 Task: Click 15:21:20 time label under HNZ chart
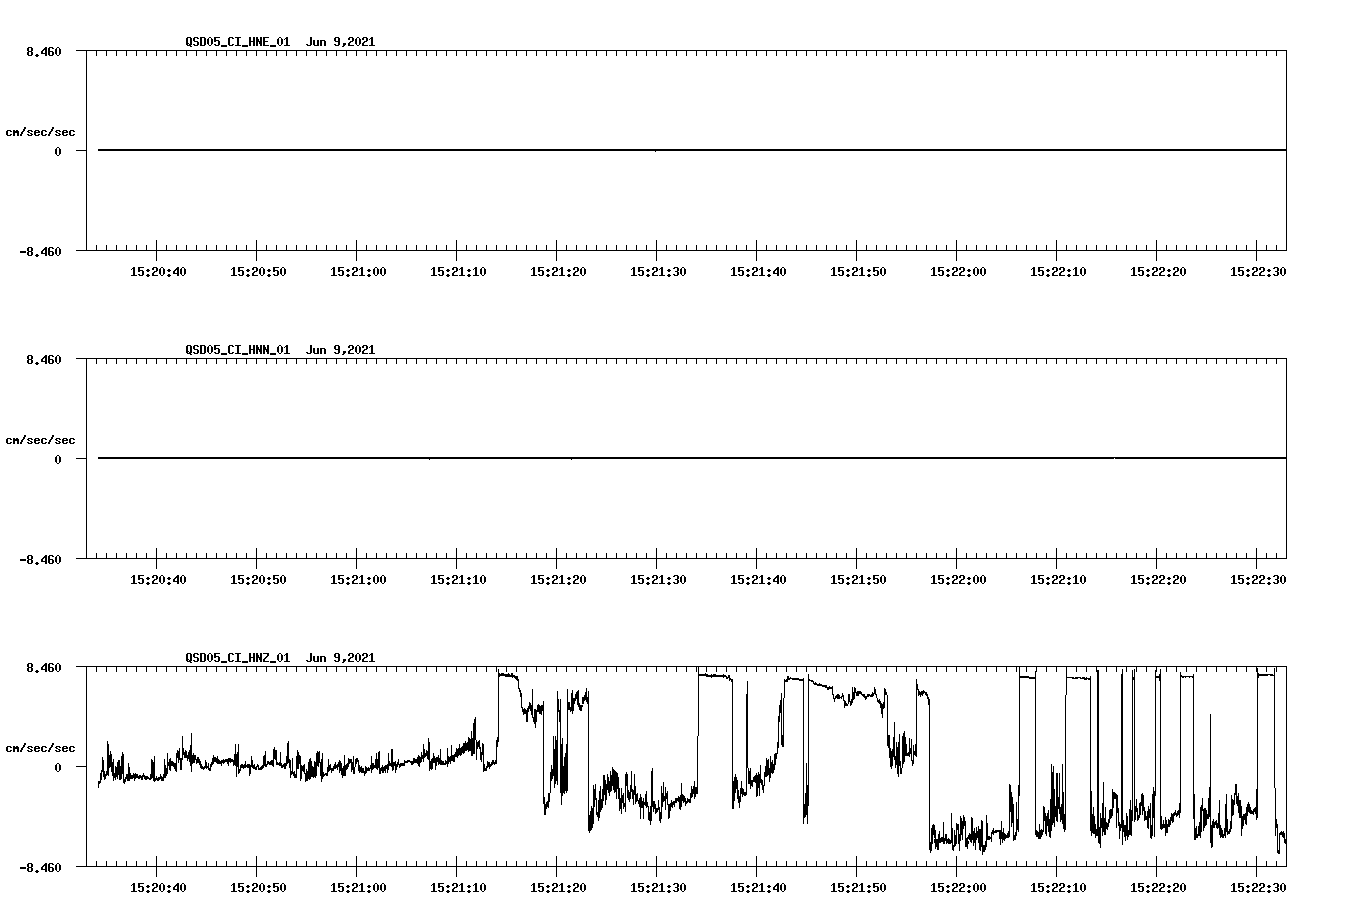(558, 887)
